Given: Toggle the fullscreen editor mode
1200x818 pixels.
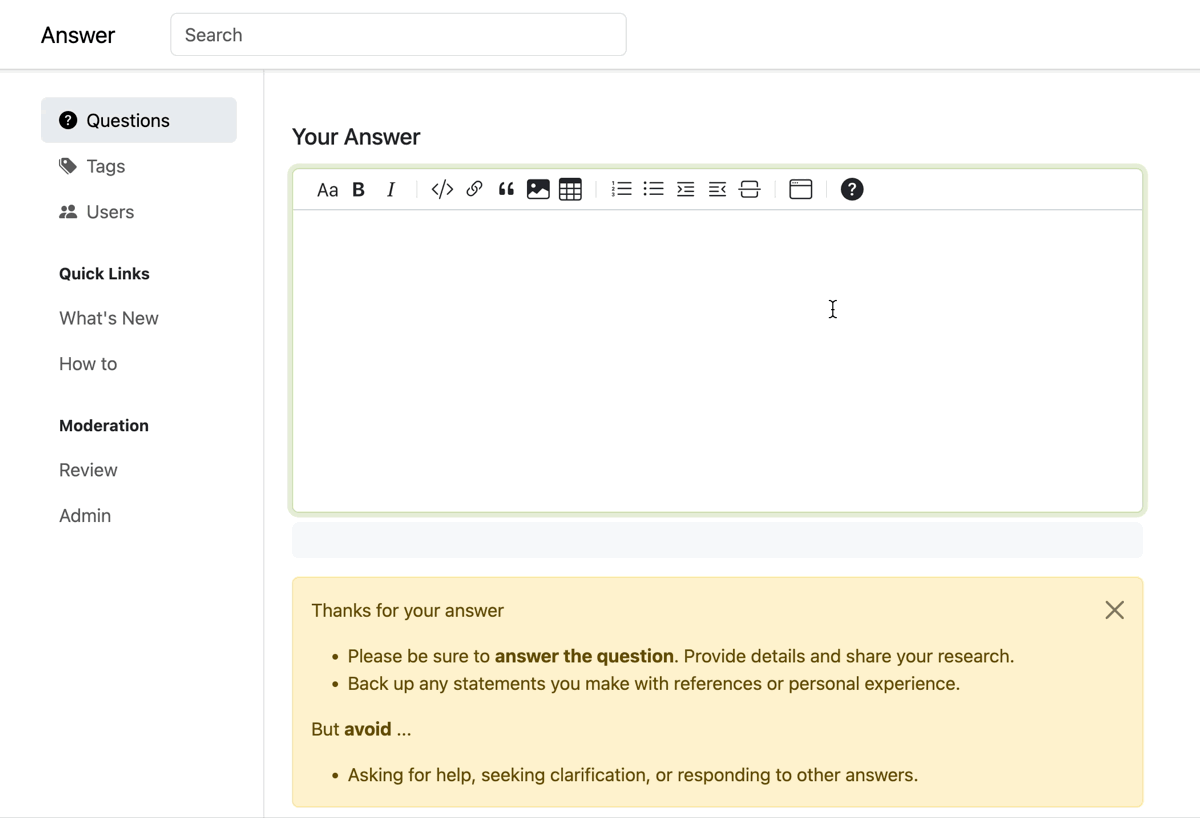Looking at the screenshot, I should pos(800,189).
